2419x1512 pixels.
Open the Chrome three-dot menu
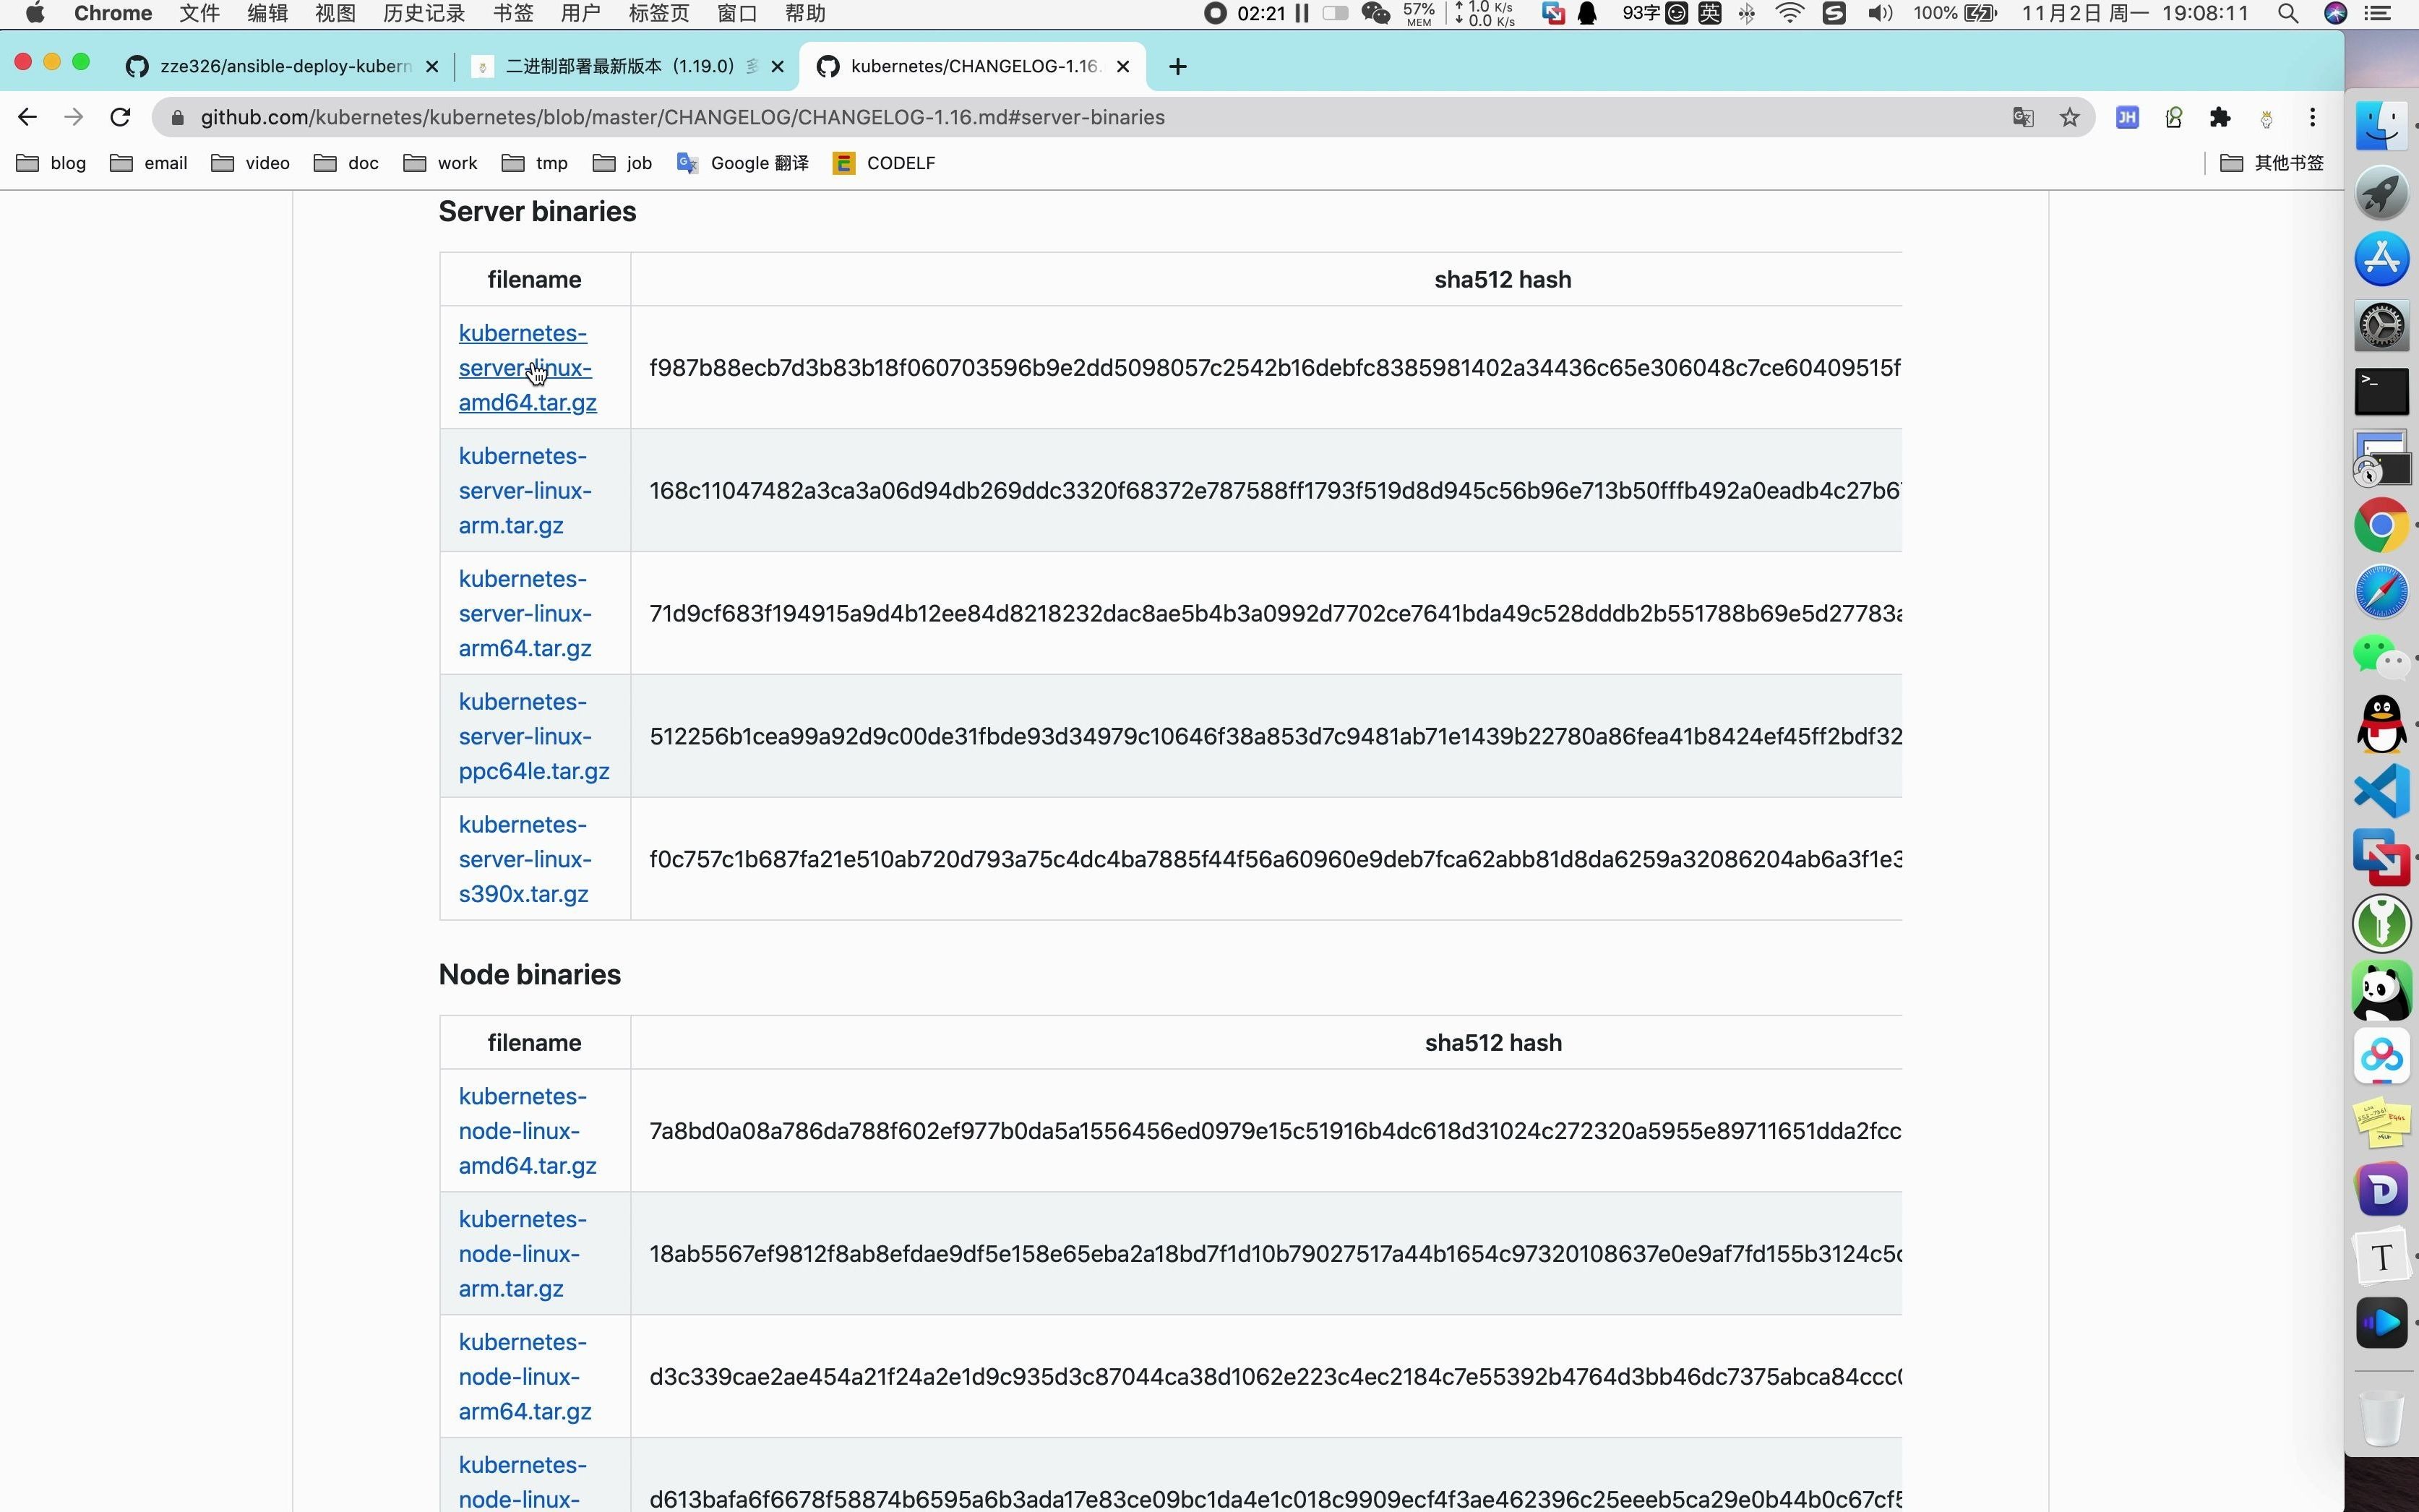[2312, 117]
